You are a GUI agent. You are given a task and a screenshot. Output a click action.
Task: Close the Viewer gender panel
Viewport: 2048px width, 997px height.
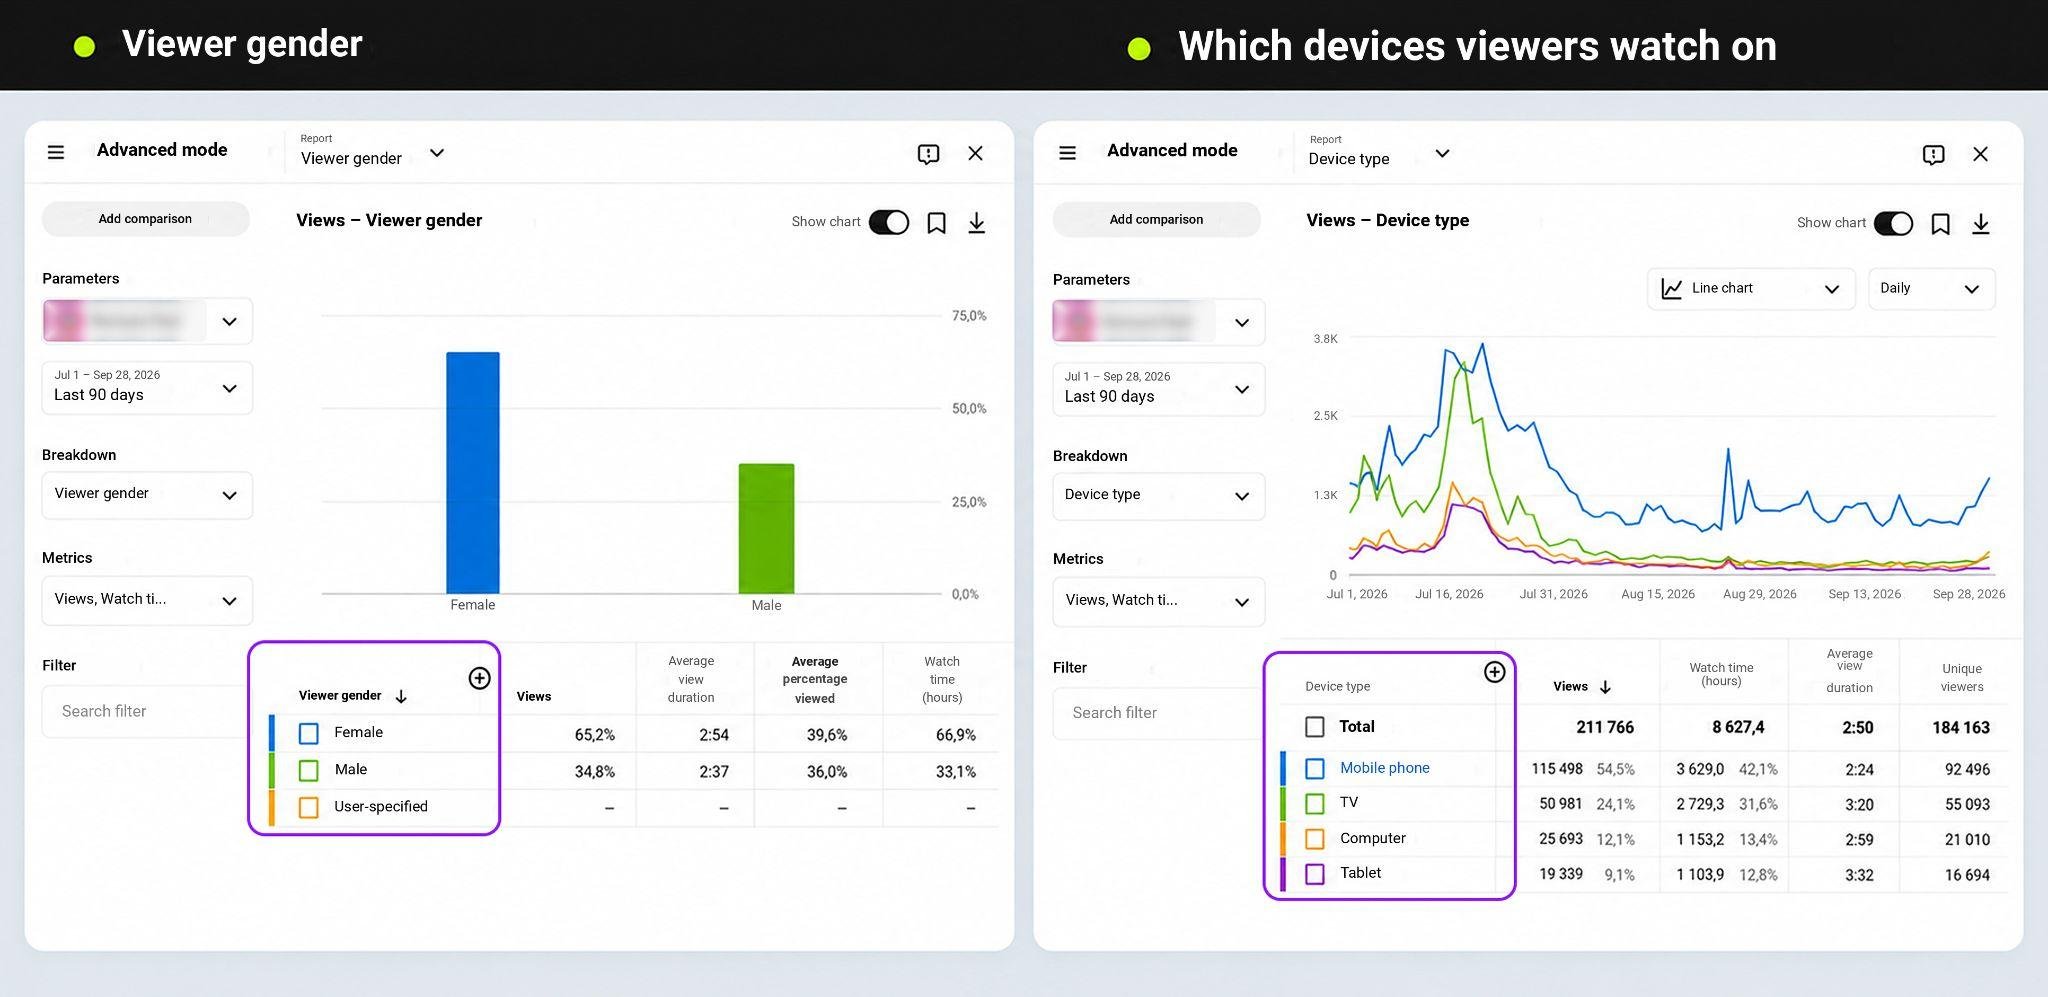pos(975,153)
